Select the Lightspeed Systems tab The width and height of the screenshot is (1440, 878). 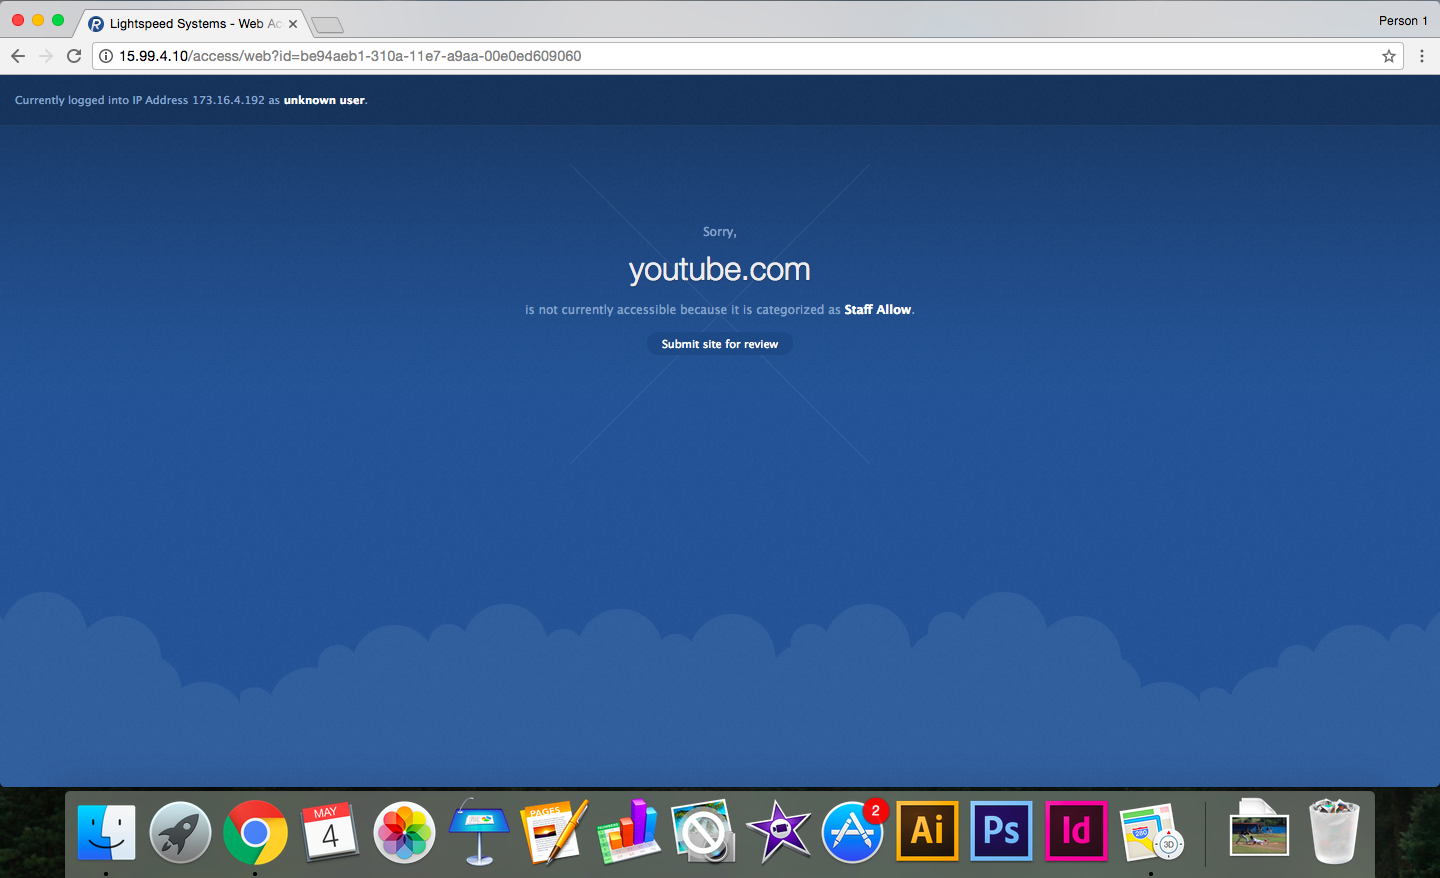point(191,23)
